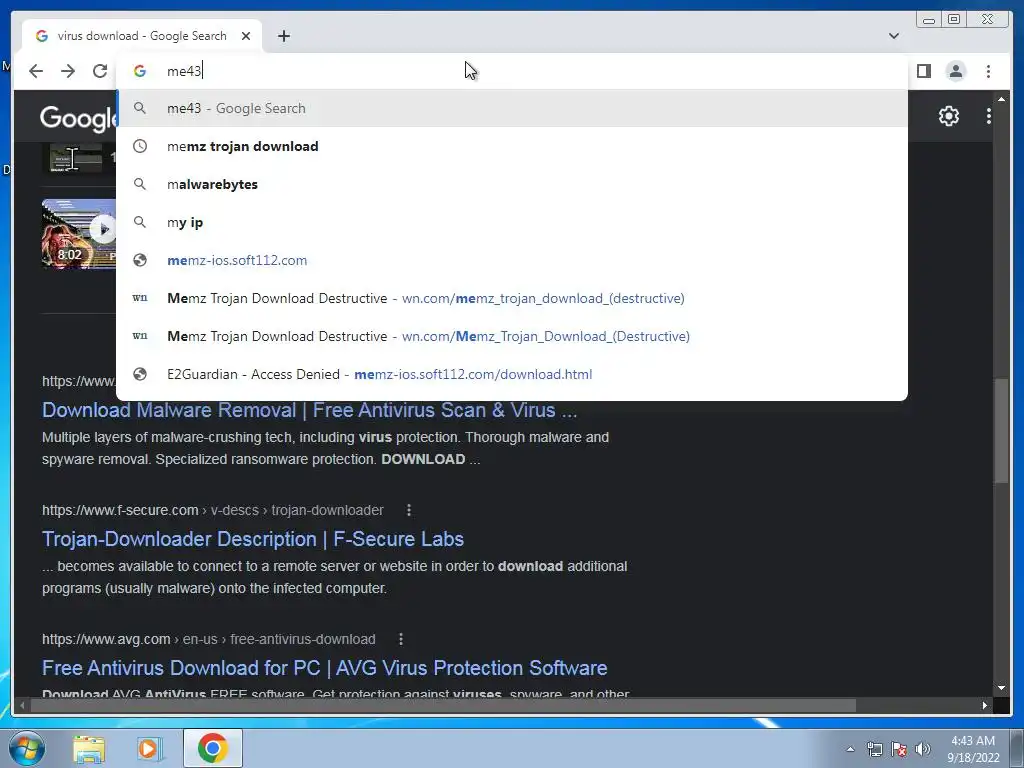The image size is (1024, 768).
Task: Open 'Free Antivirus Download for PC' AVG result
Action: 325,667
